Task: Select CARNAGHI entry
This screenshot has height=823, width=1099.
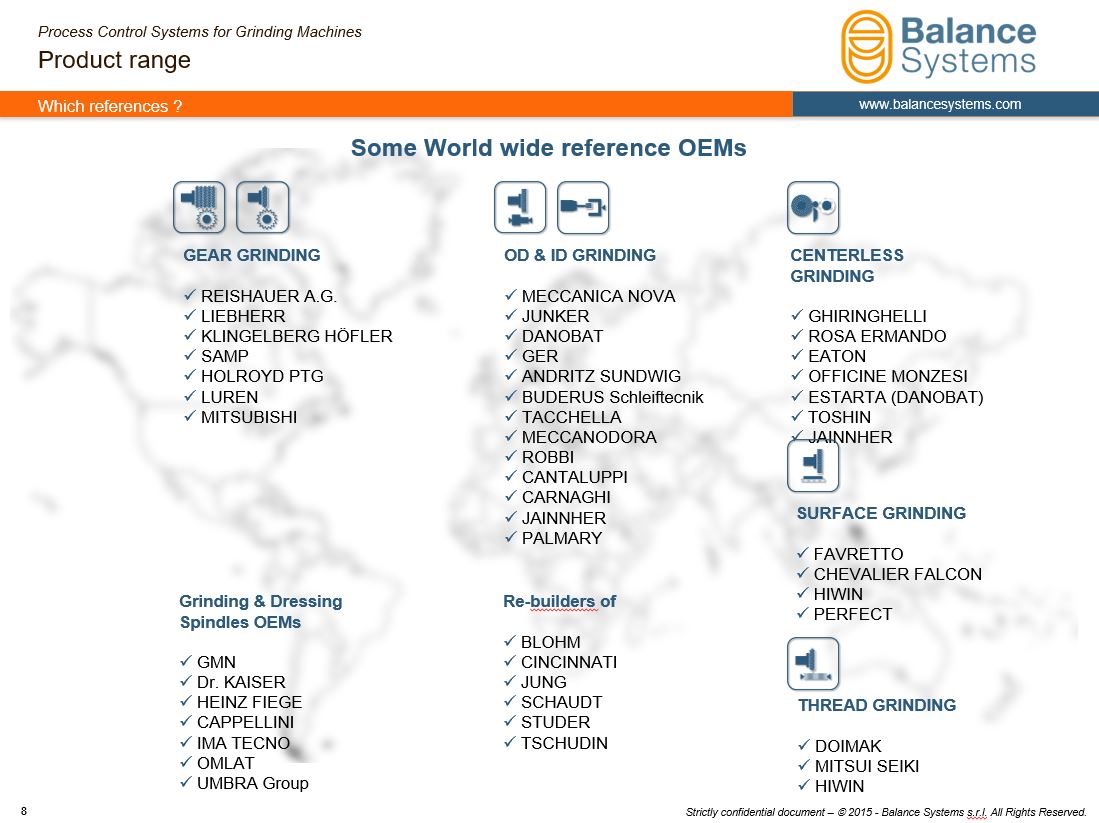Action: pos(566,497)
